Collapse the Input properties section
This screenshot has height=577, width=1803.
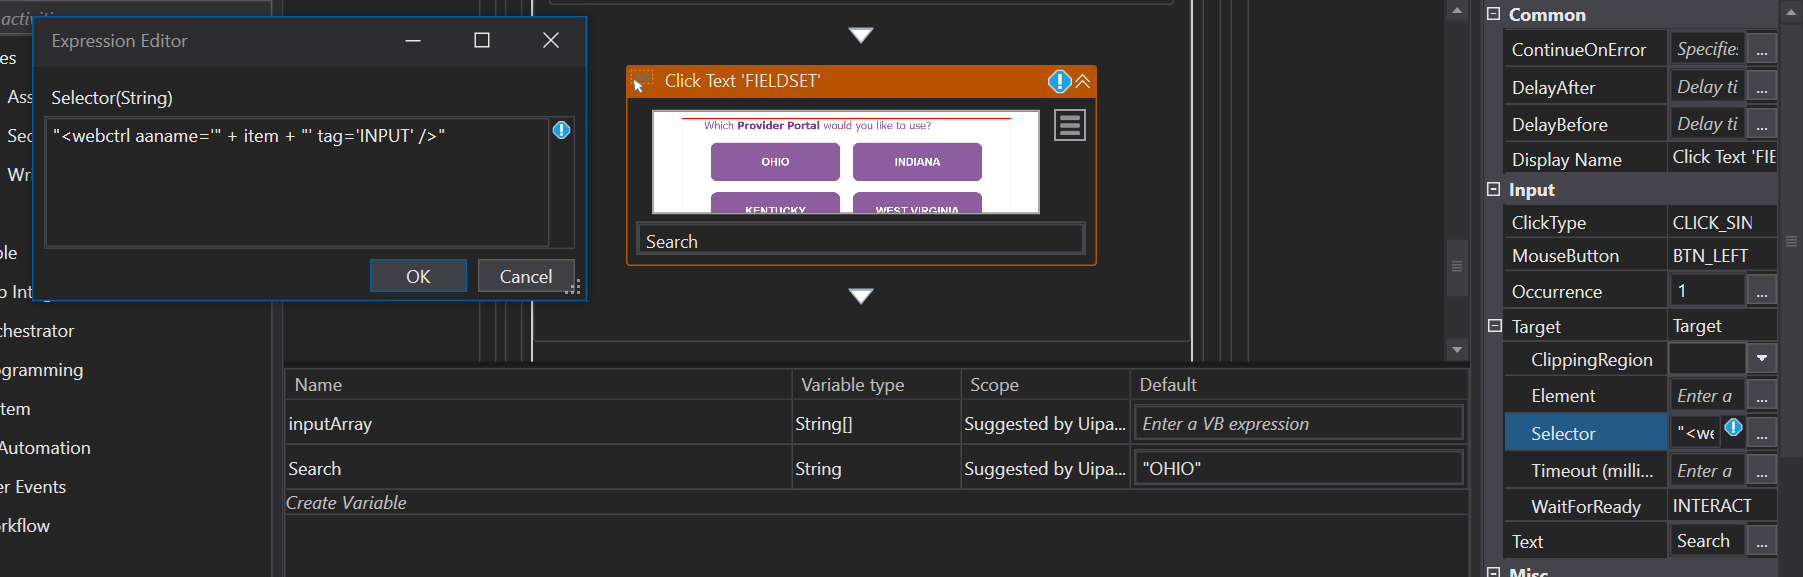click(x=1494, y=189)
